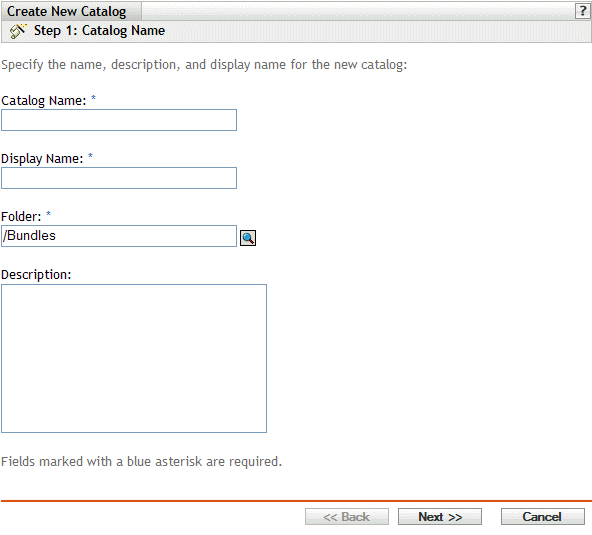
Task: Cancel the catalog creation wizard
Action: 543,516
